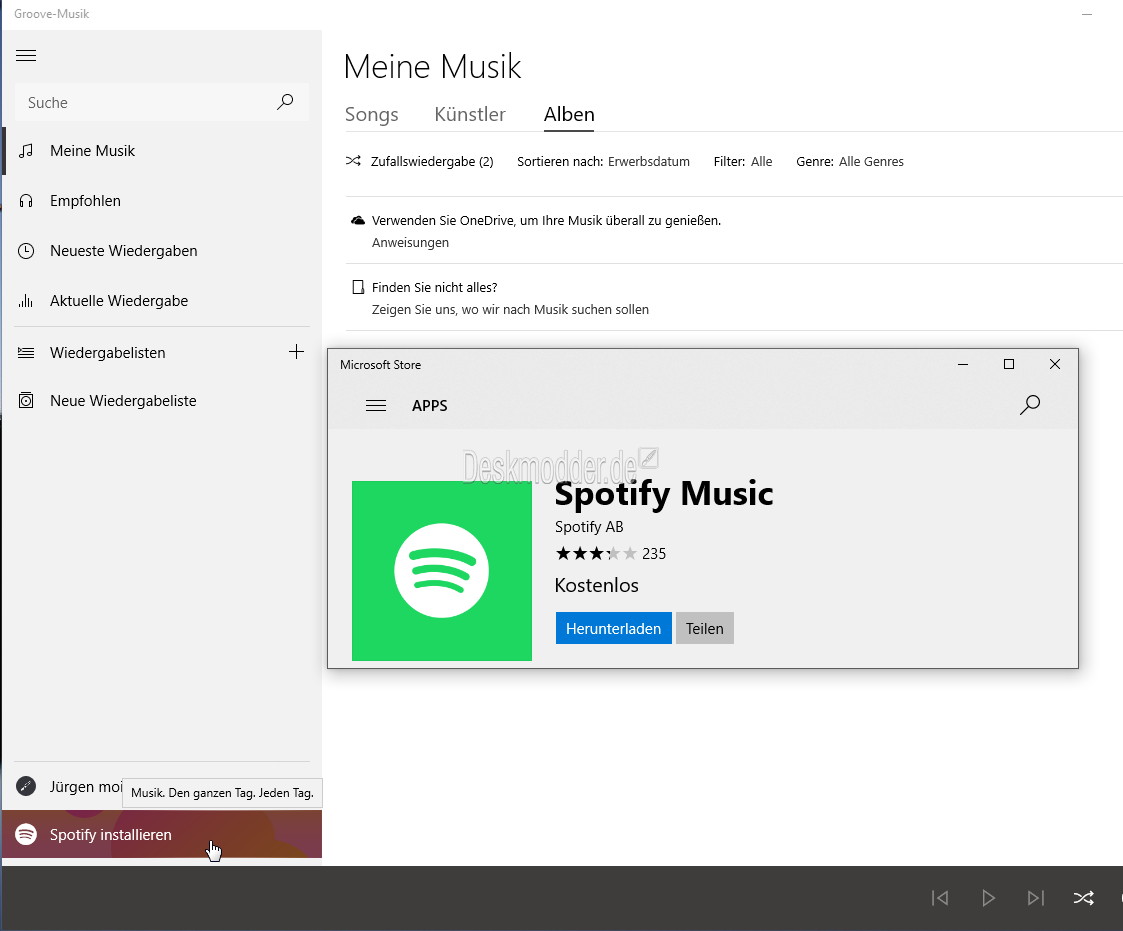
Task: Click Herunterladen to download Spotify
Action: (614, 628)
